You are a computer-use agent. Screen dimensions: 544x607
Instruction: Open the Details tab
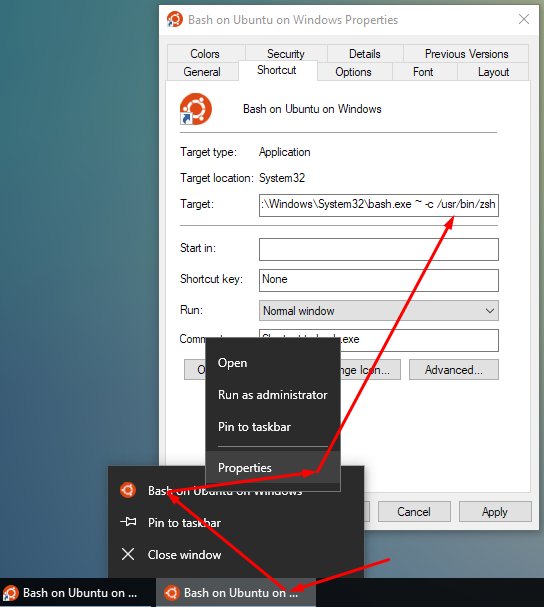[365, 53]
